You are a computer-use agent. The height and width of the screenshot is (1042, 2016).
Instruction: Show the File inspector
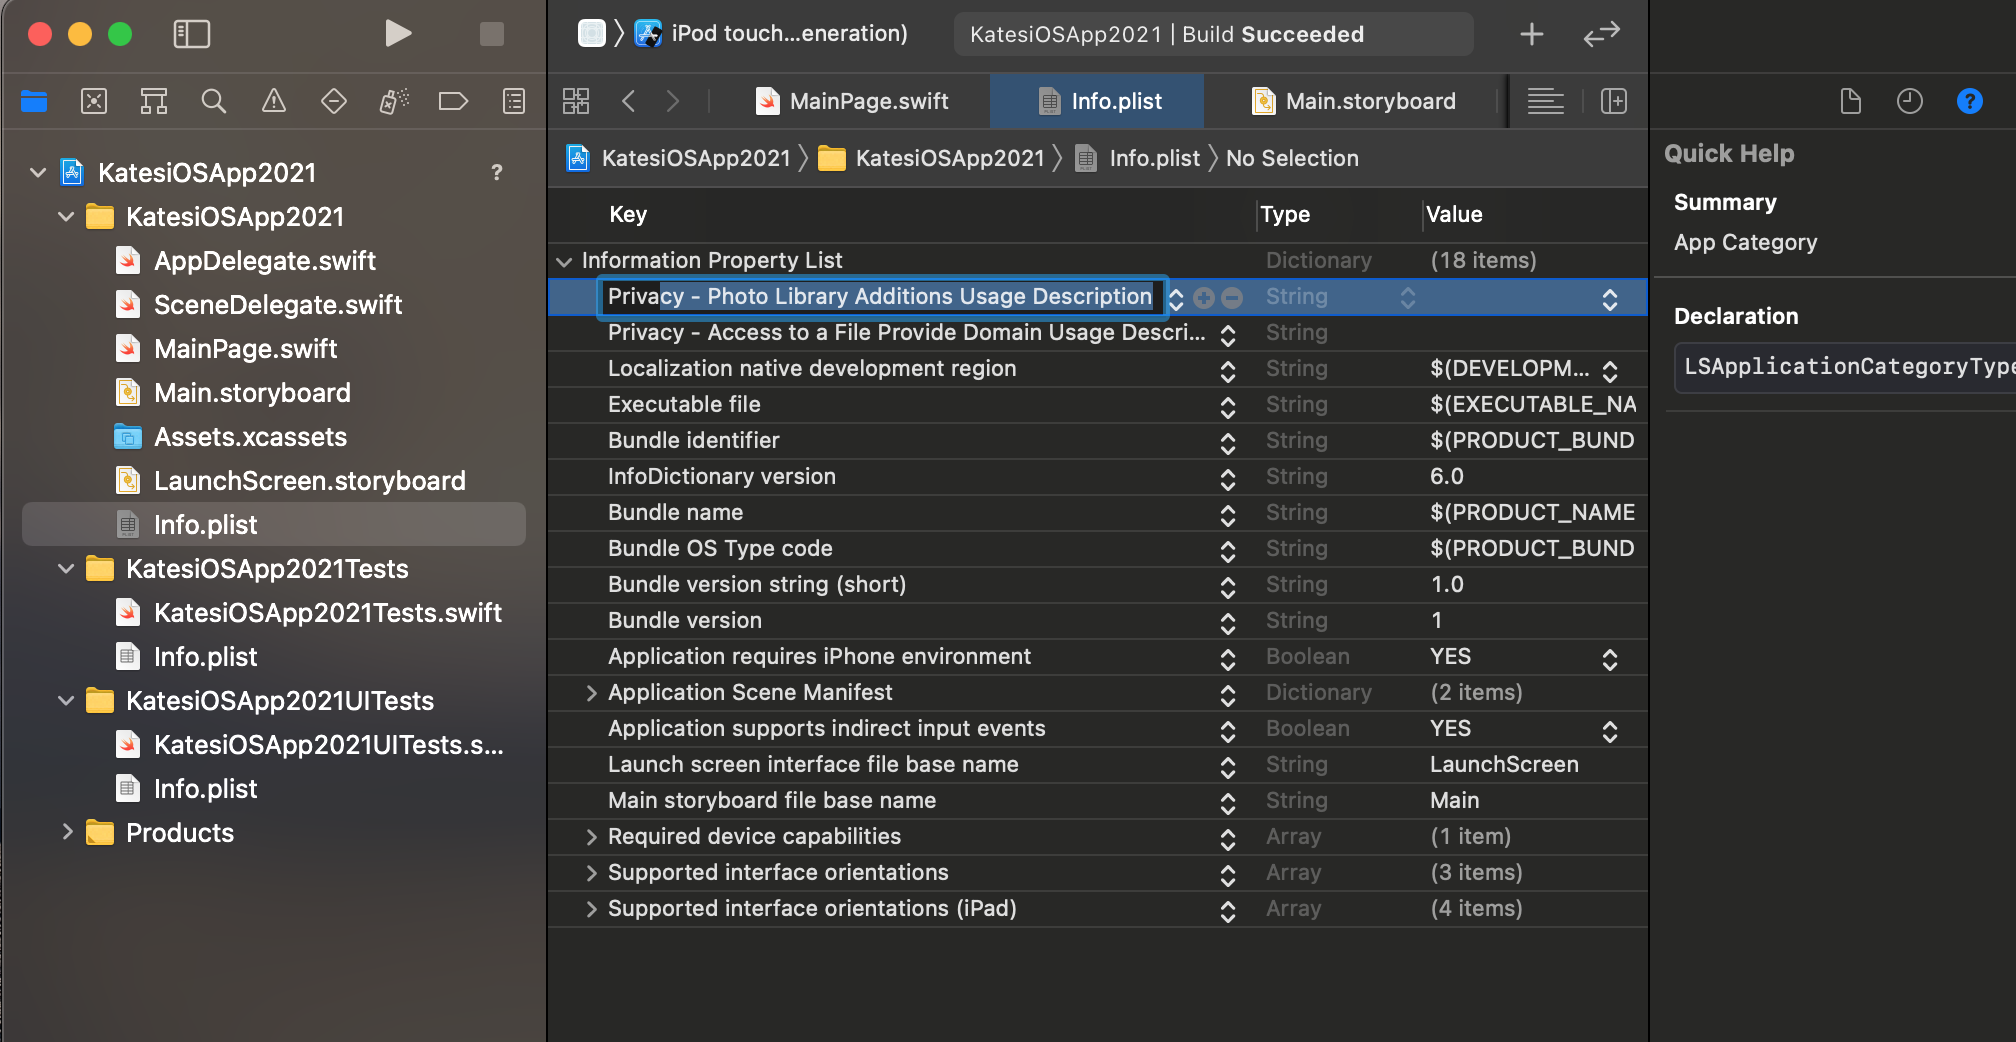1851,101
